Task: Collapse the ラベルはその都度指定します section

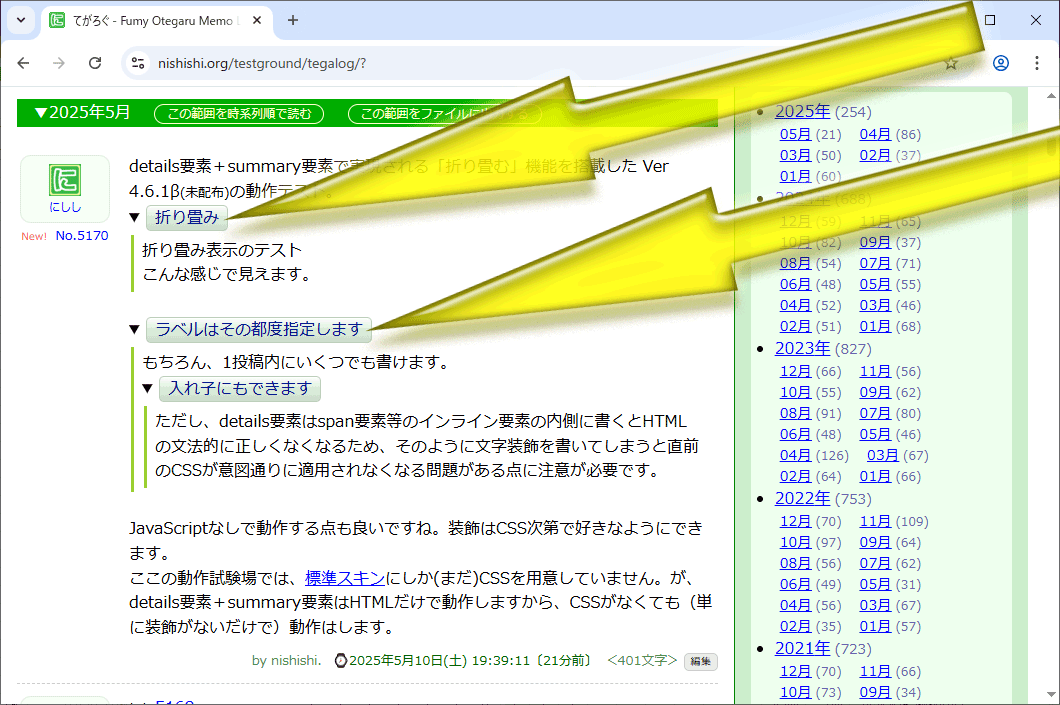Action: click(258, 329)
